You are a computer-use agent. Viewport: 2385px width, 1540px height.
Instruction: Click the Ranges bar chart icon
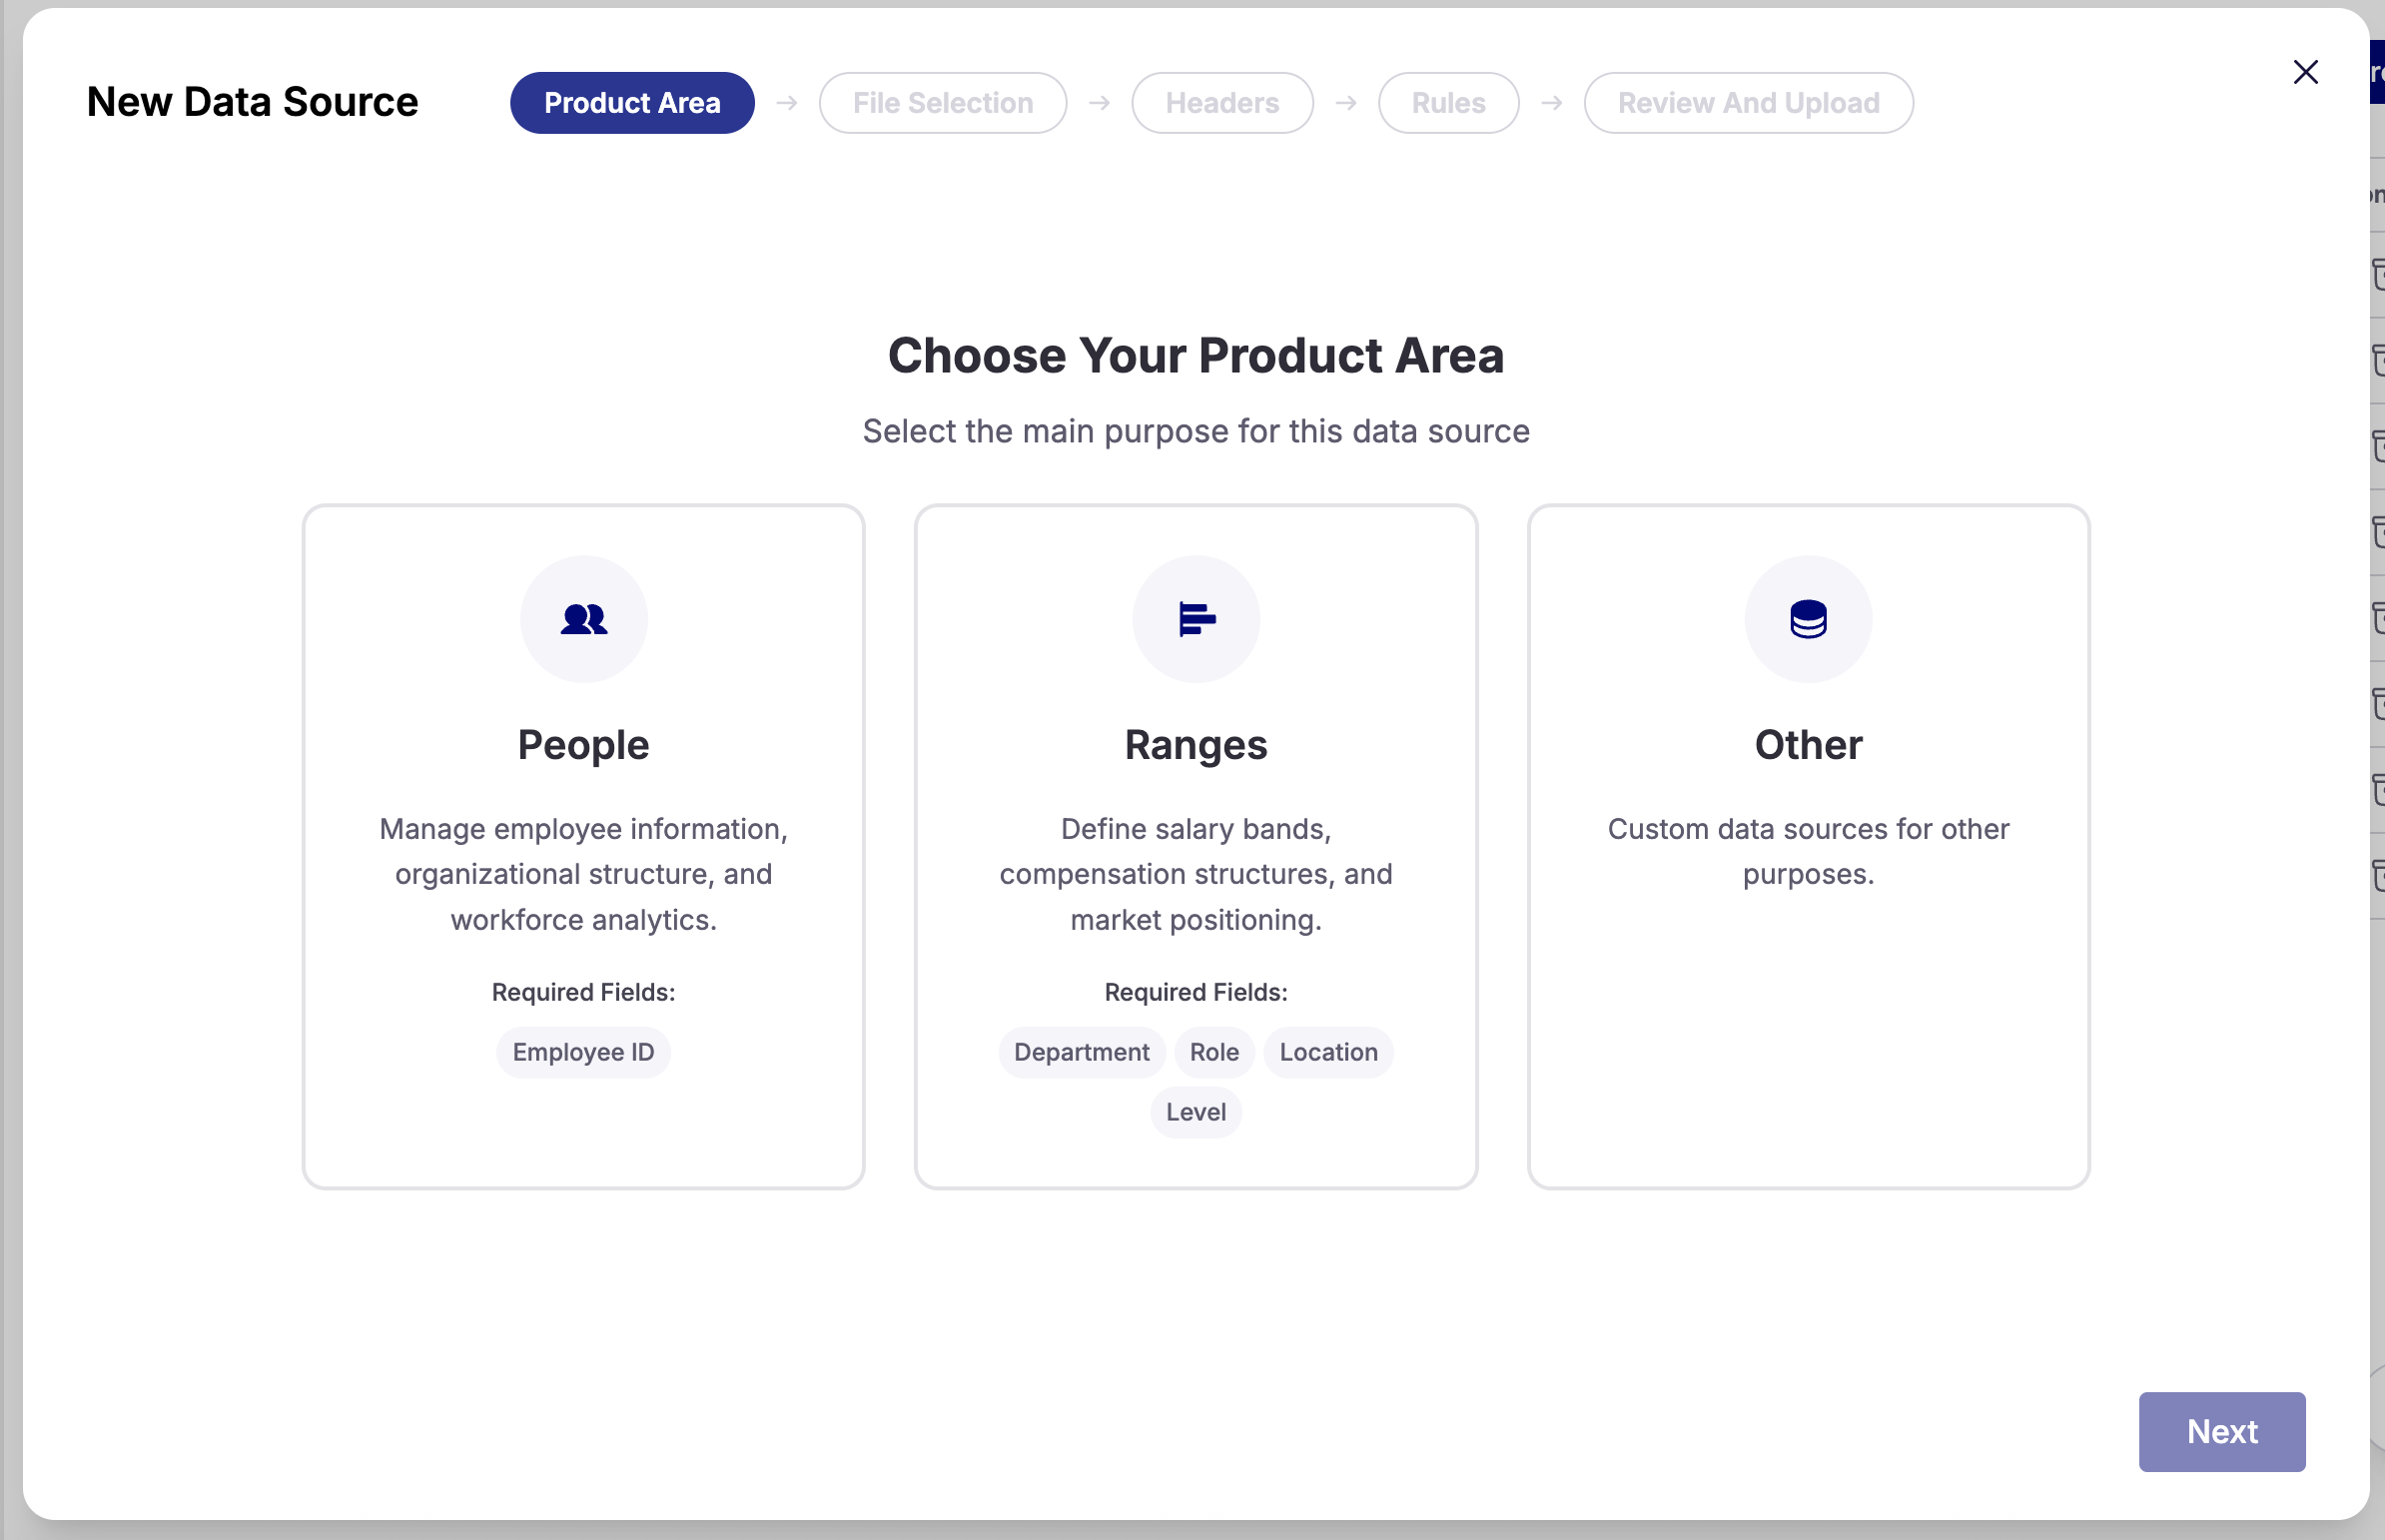click(x=1196, y=619)
